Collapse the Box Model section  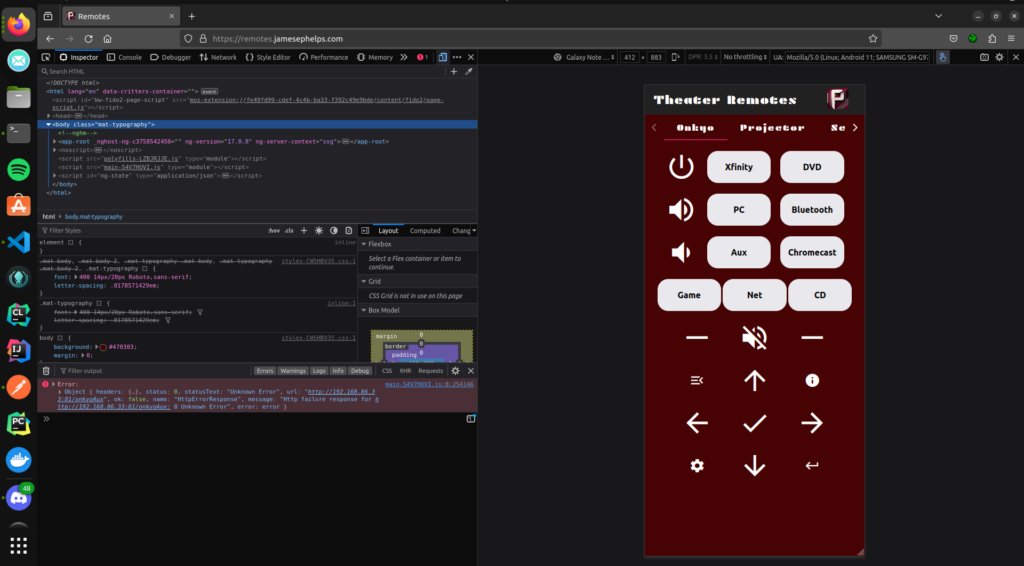click(364, 310)
